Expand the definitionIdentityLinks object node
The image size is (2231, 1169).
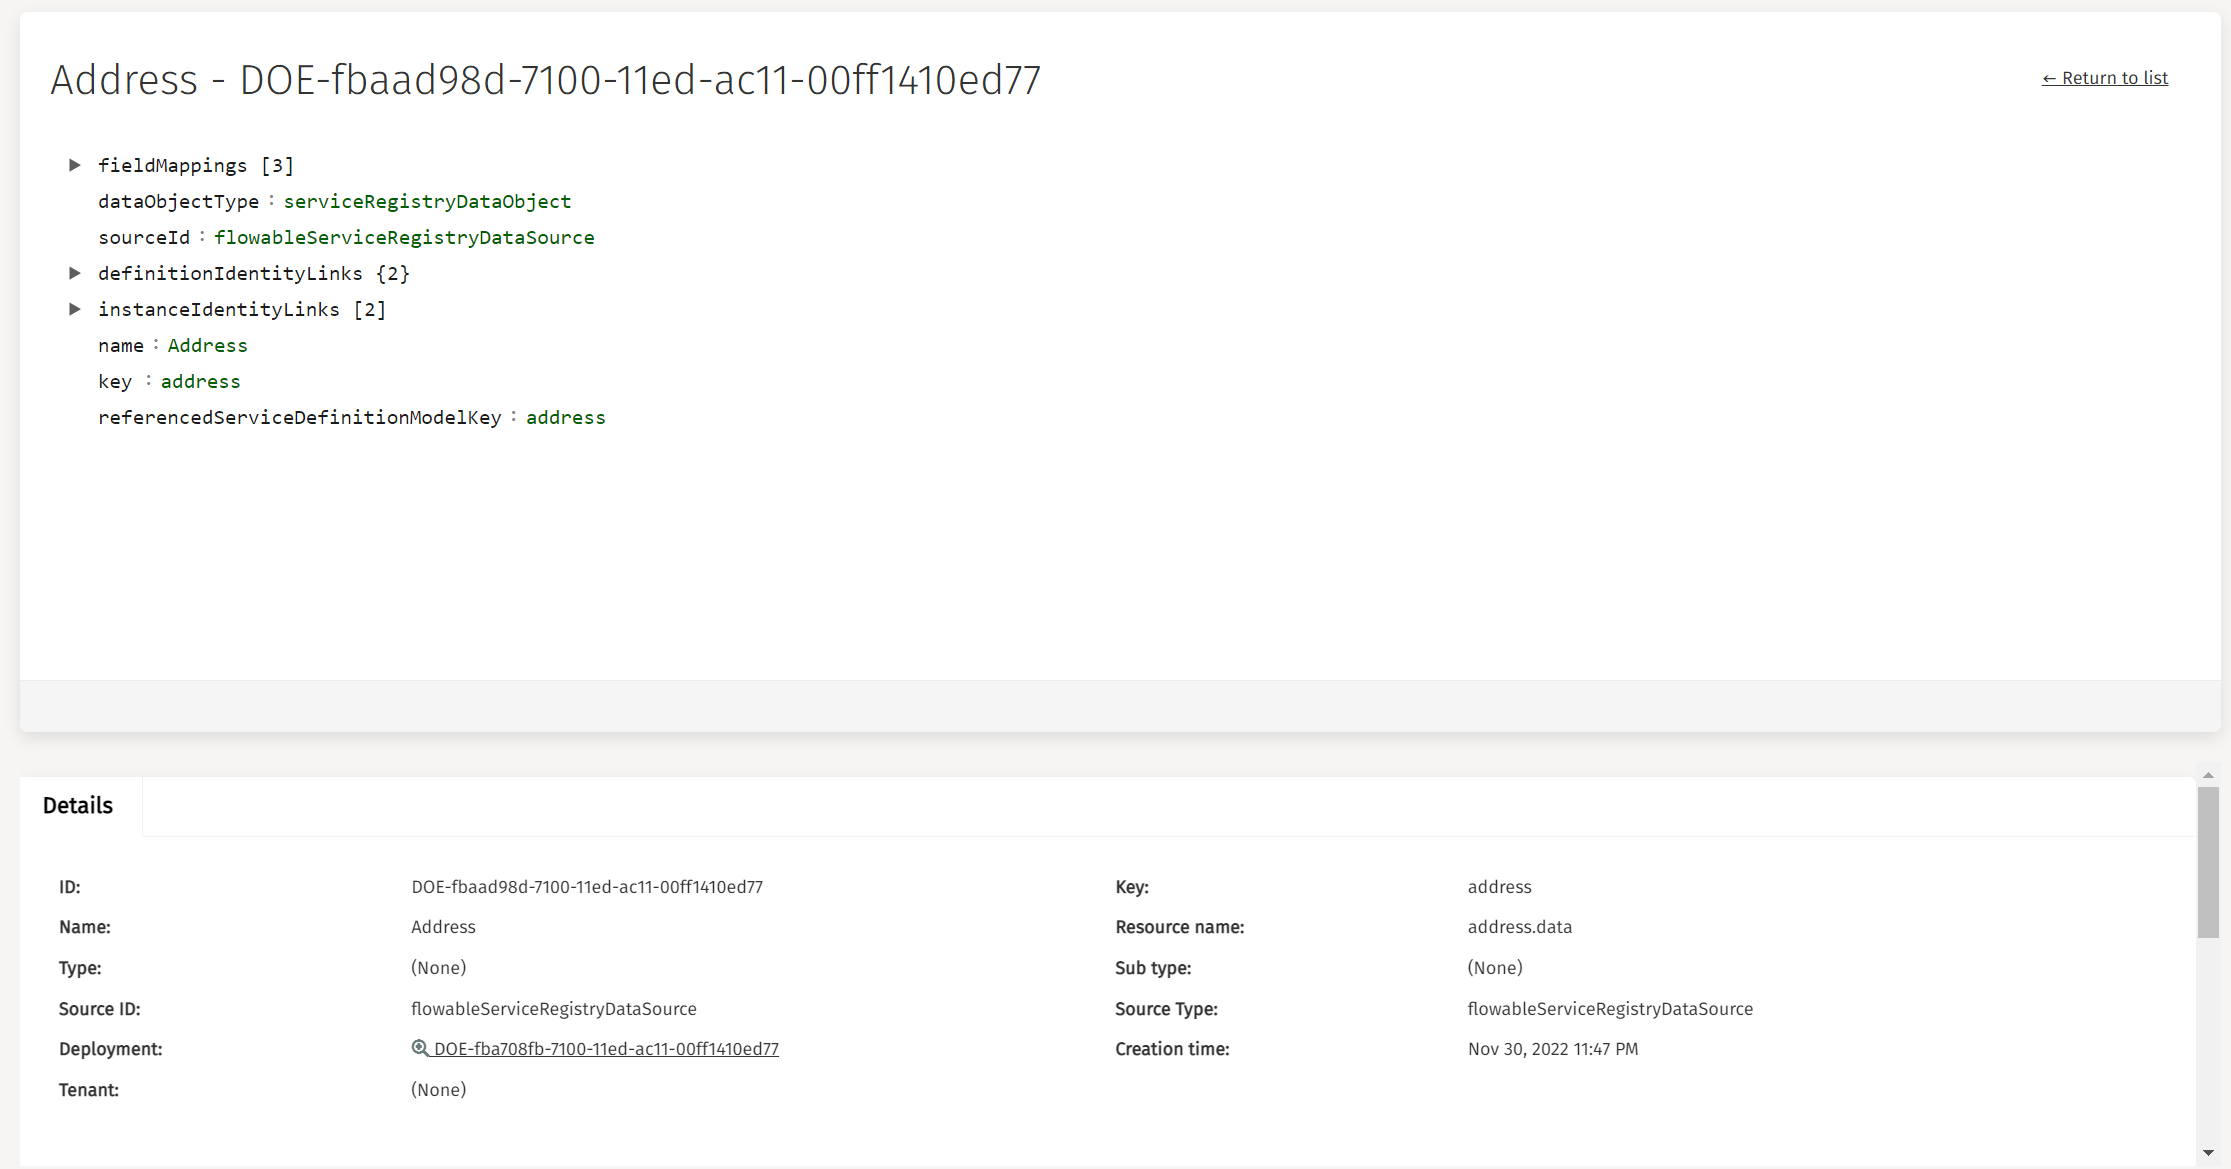point(75,273)
